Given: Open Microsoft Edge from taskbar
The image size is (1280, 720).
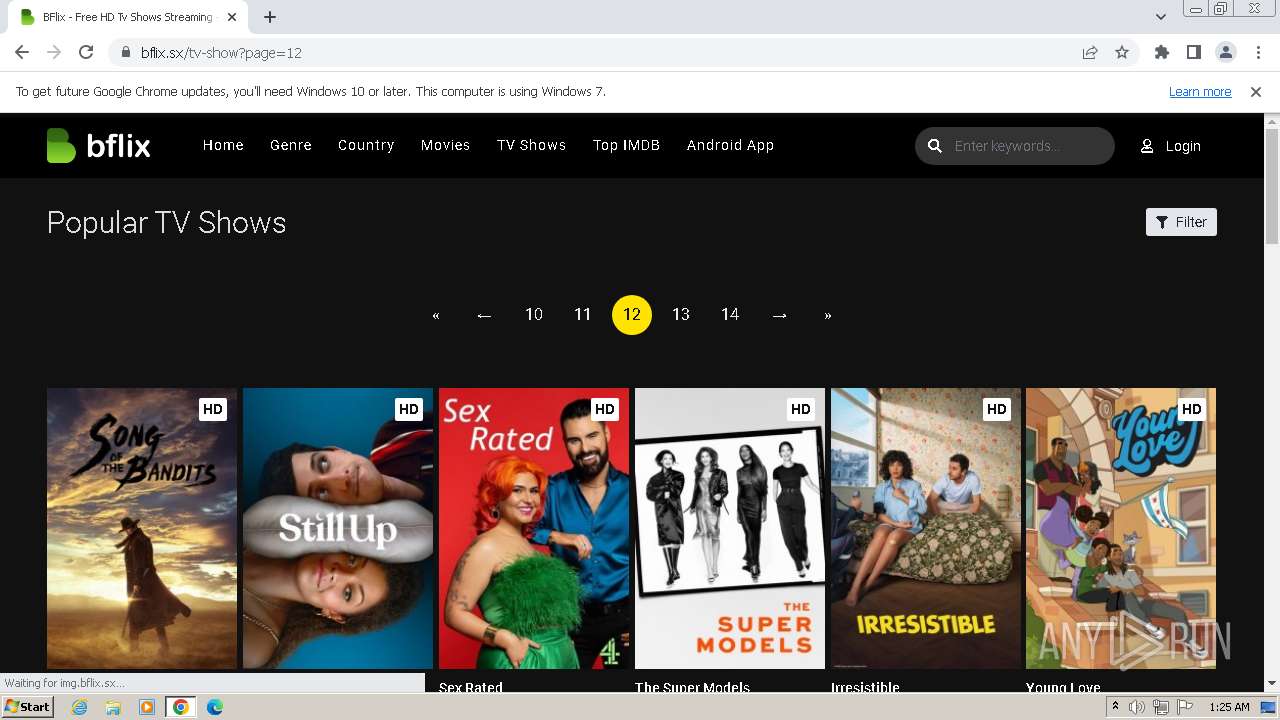Looking at the screenshot, I should [x=214, y=707].
